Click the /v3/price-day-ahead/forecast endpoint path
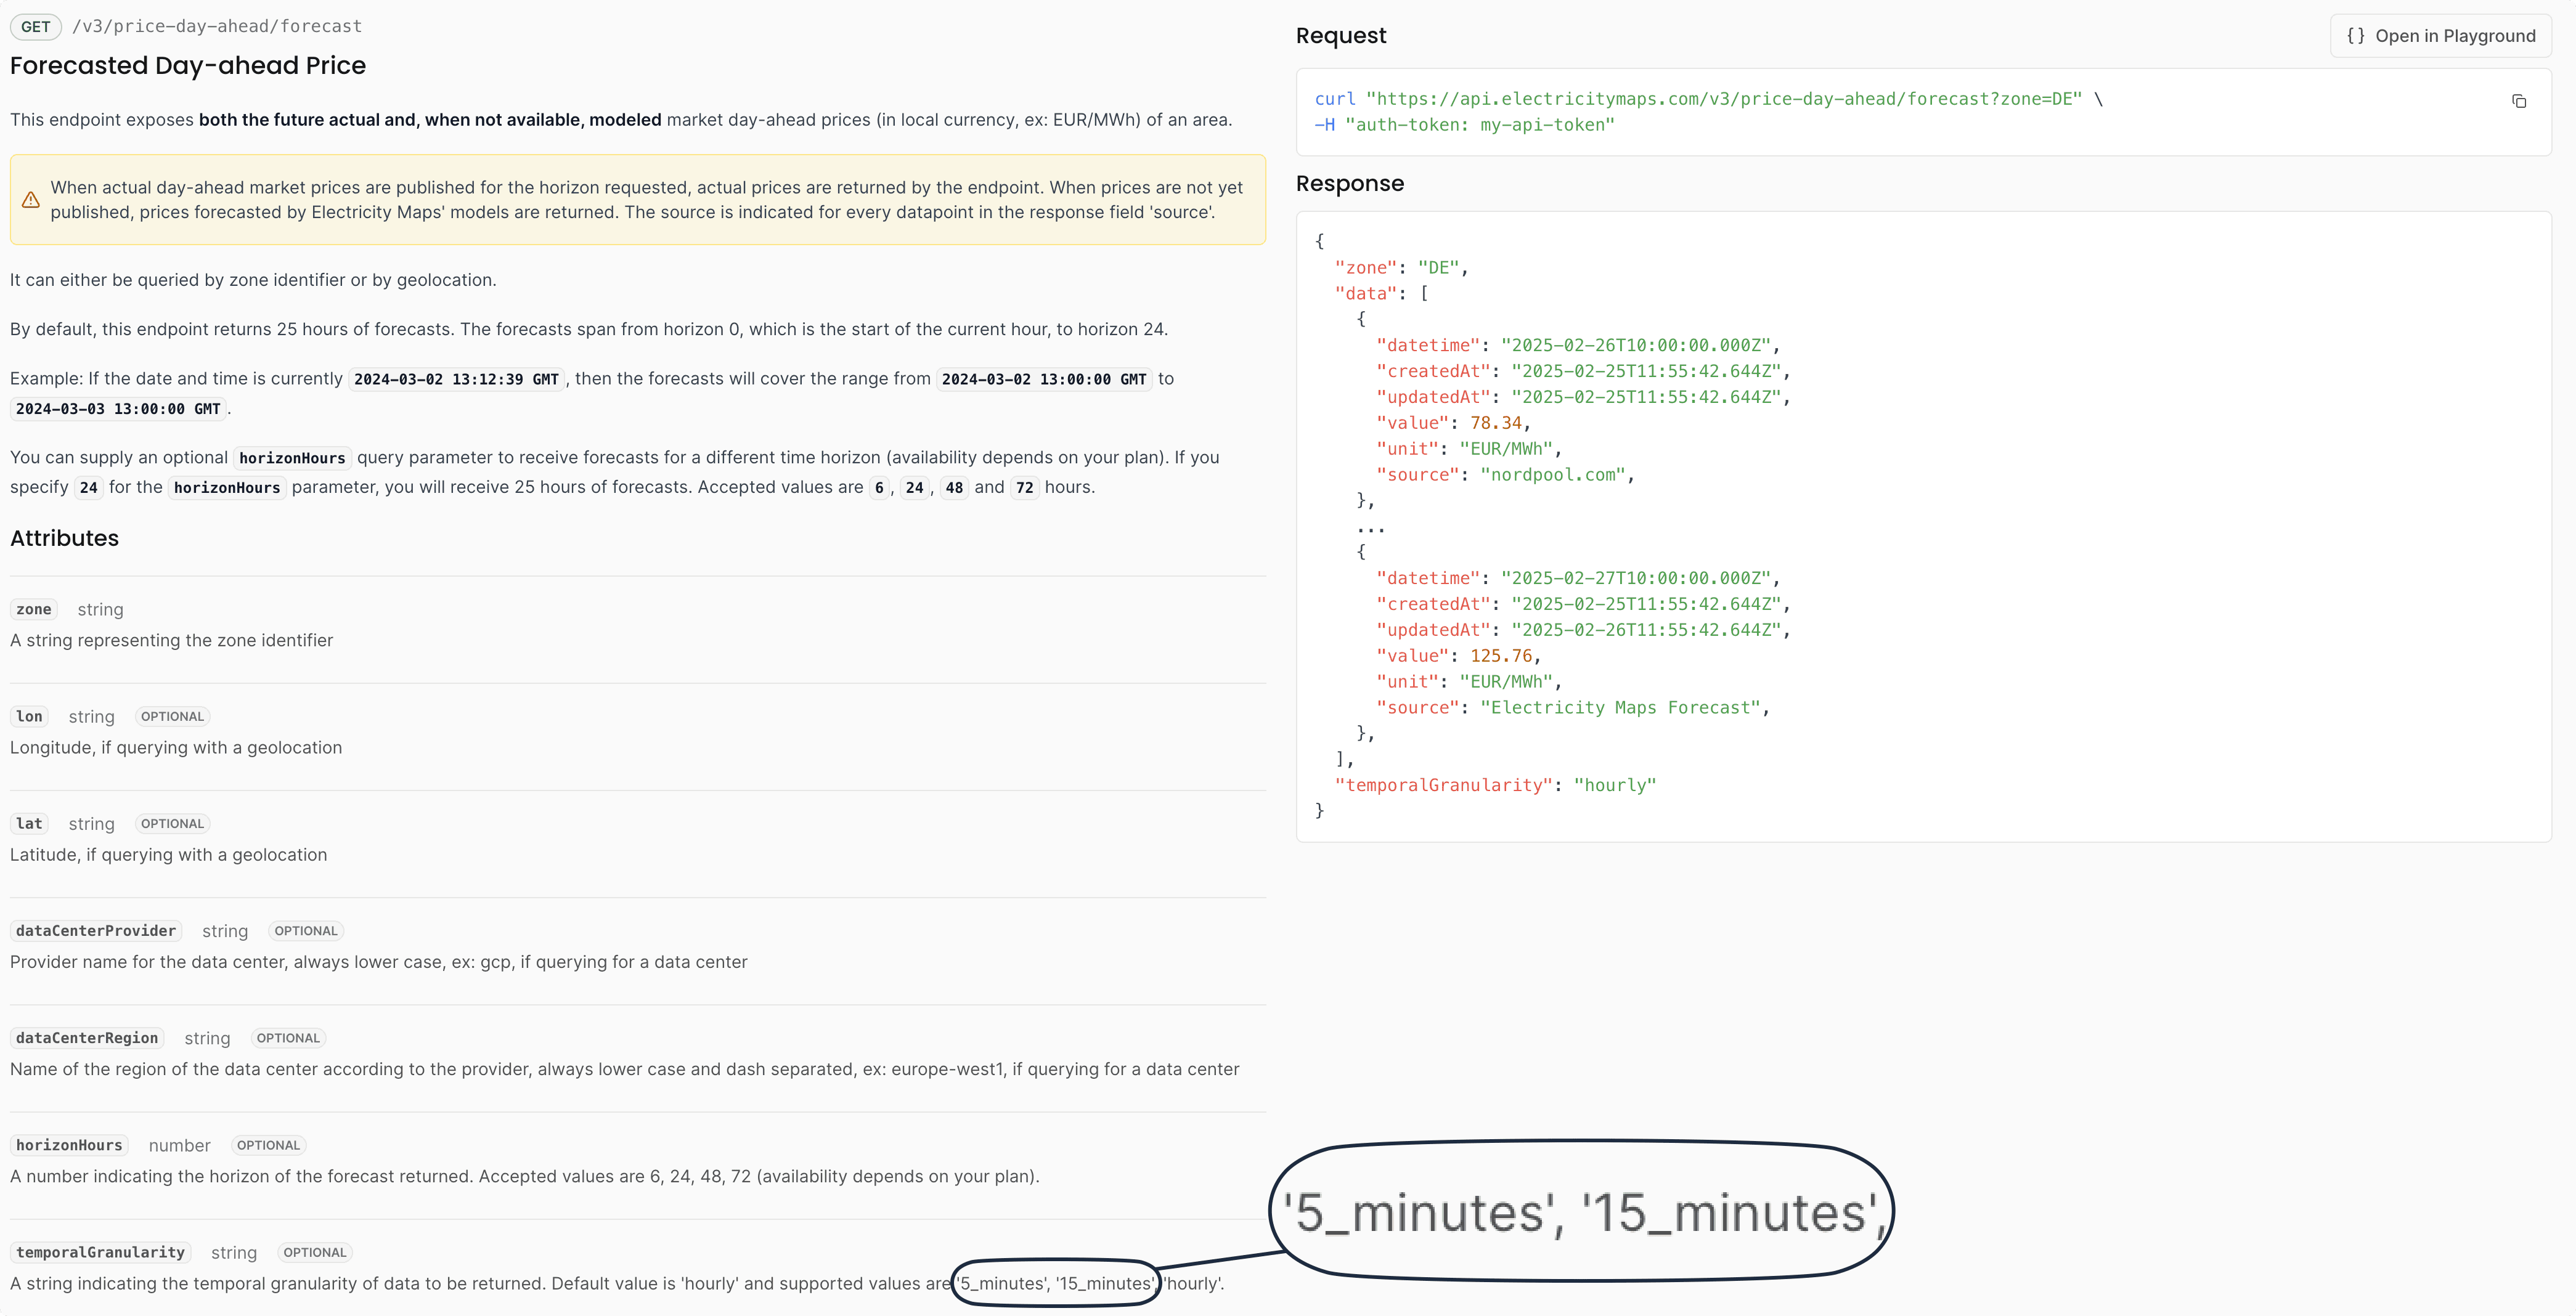 pyautogui.click(x=217, y=27)
